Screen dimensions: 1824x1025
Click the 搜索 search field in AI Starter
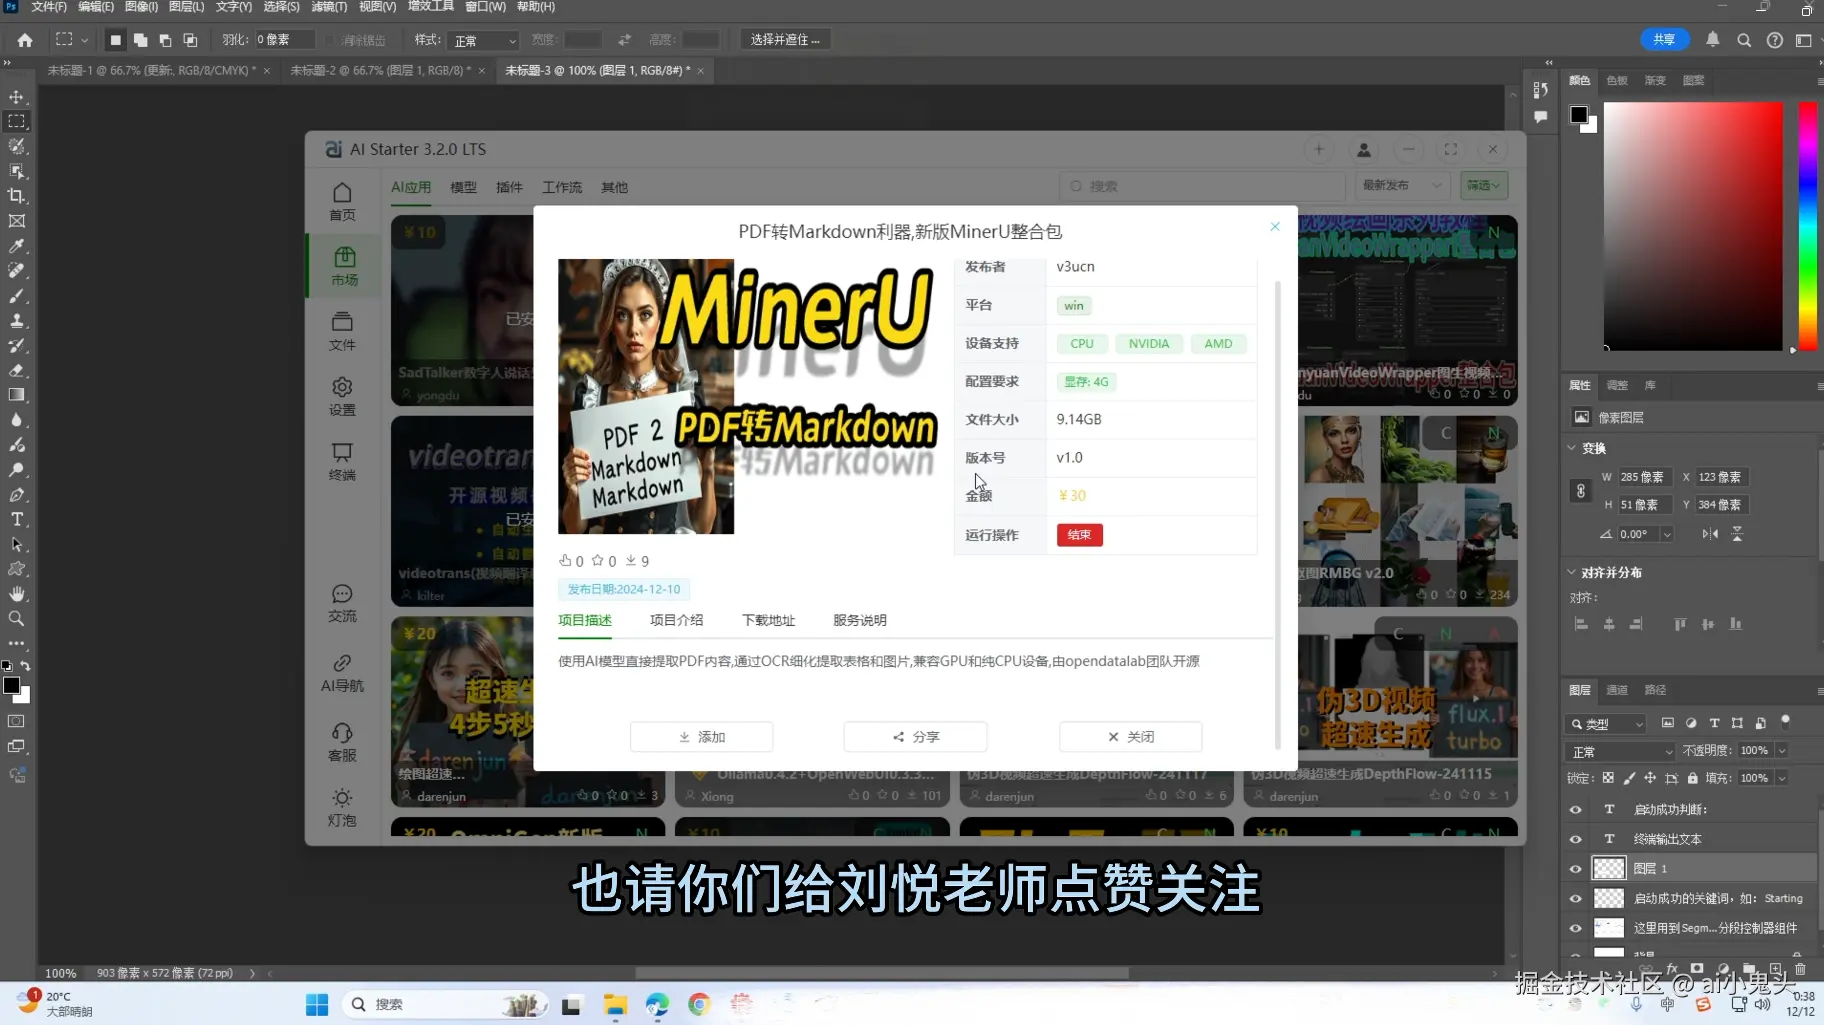click(1201, 186)
